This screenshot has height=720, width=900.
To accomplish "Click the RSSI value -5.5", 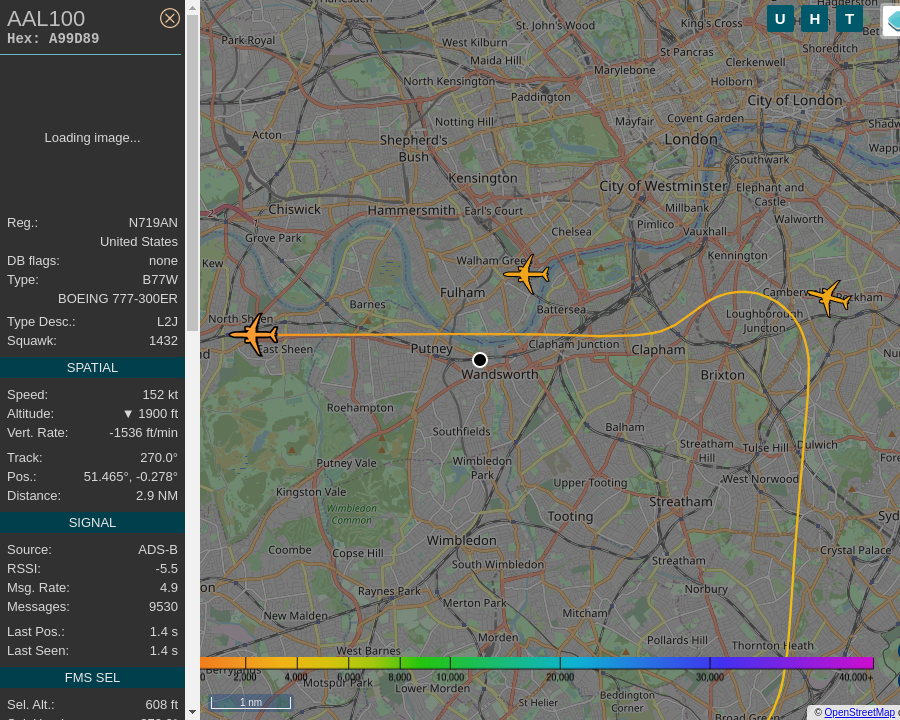I will [x=166, y=568].
